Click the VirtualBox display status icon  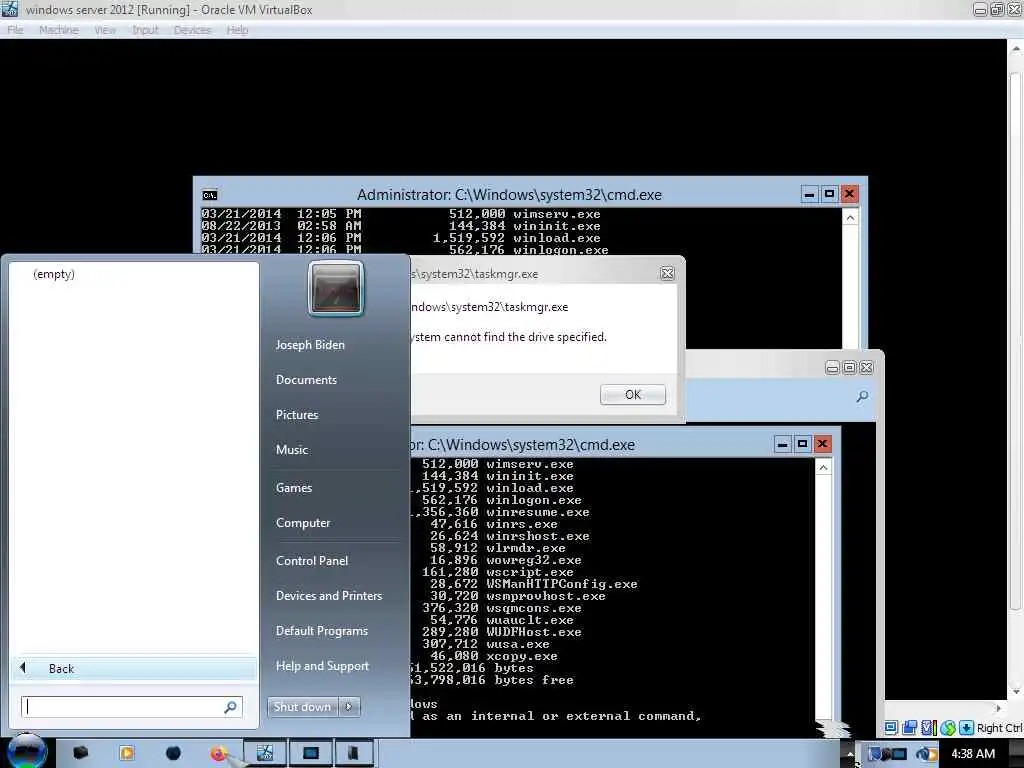coord(891,728)
